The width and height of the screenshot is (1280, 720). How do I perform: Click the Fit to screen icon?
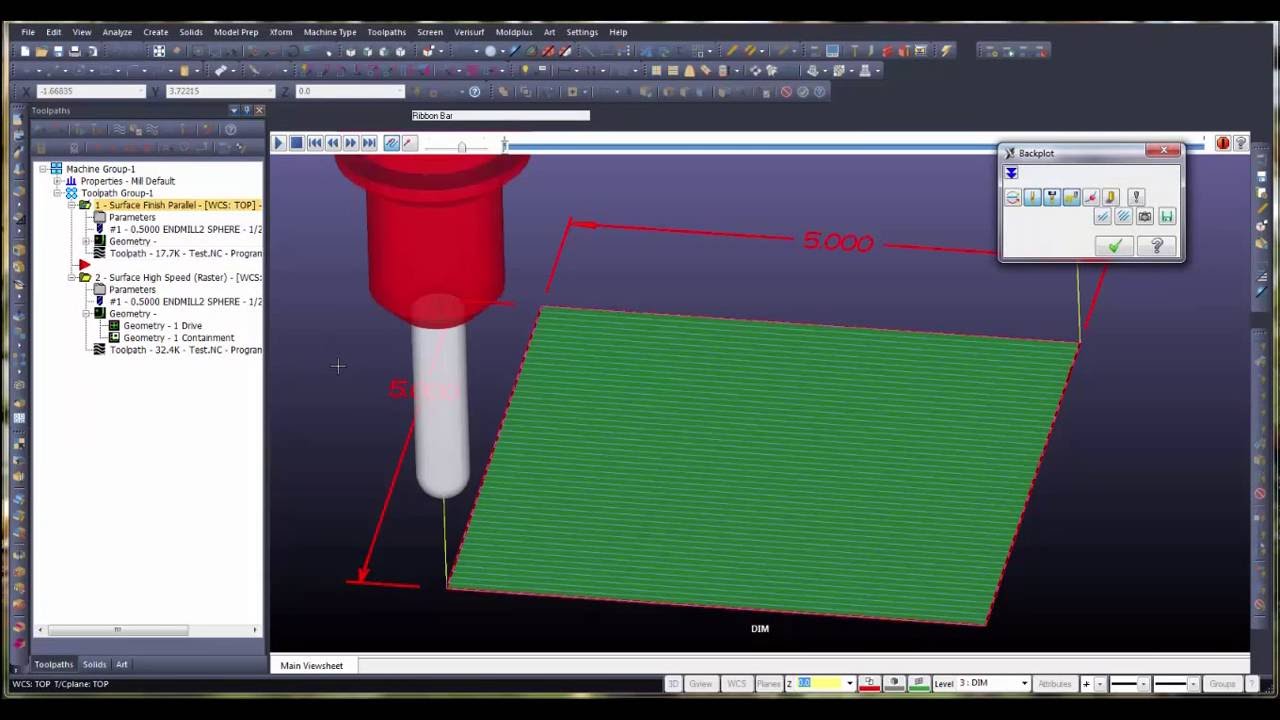(158, 51)
